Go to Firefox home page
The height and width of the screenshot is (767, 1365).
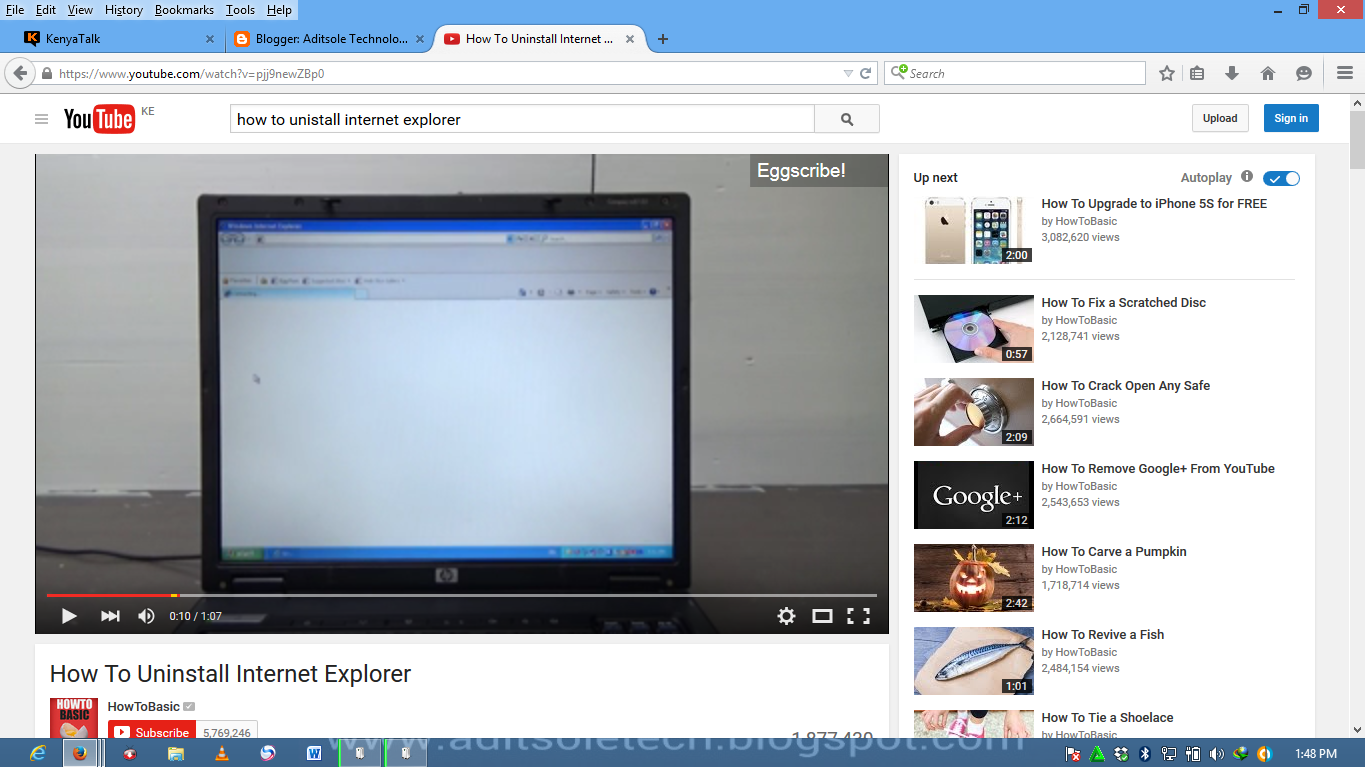point(1268,73)
